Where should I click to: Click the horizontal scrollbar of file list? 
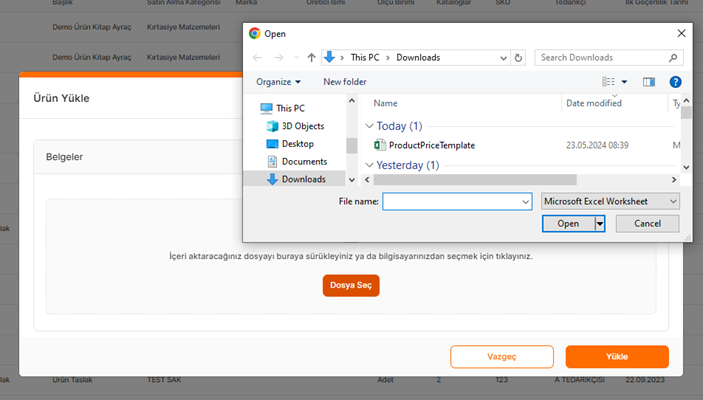point(475,180)
